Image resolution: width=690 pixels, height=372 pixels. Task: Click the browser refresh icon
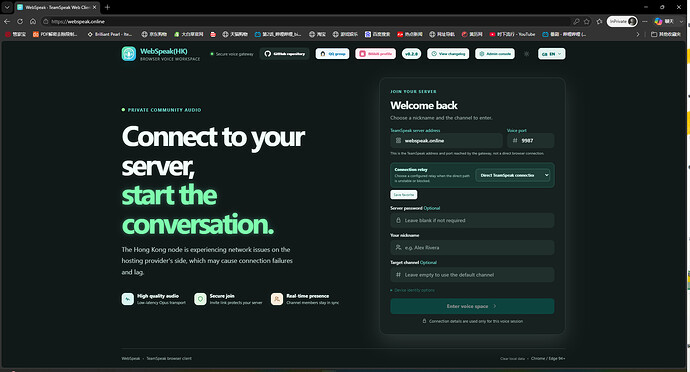pos(20,21)
